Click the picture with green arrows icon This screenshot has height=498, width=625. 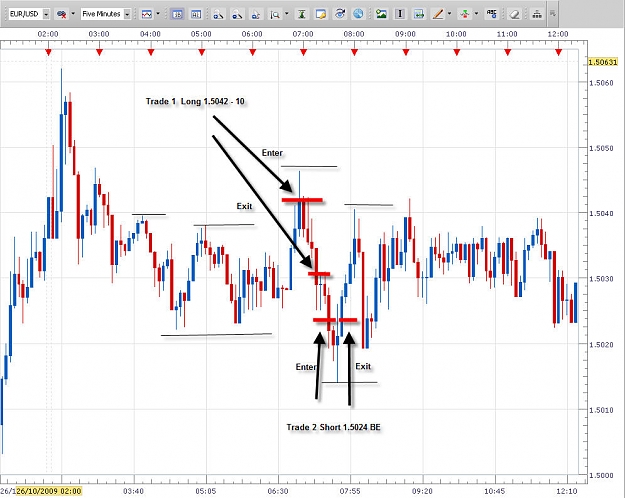click(x=419, y=14)
